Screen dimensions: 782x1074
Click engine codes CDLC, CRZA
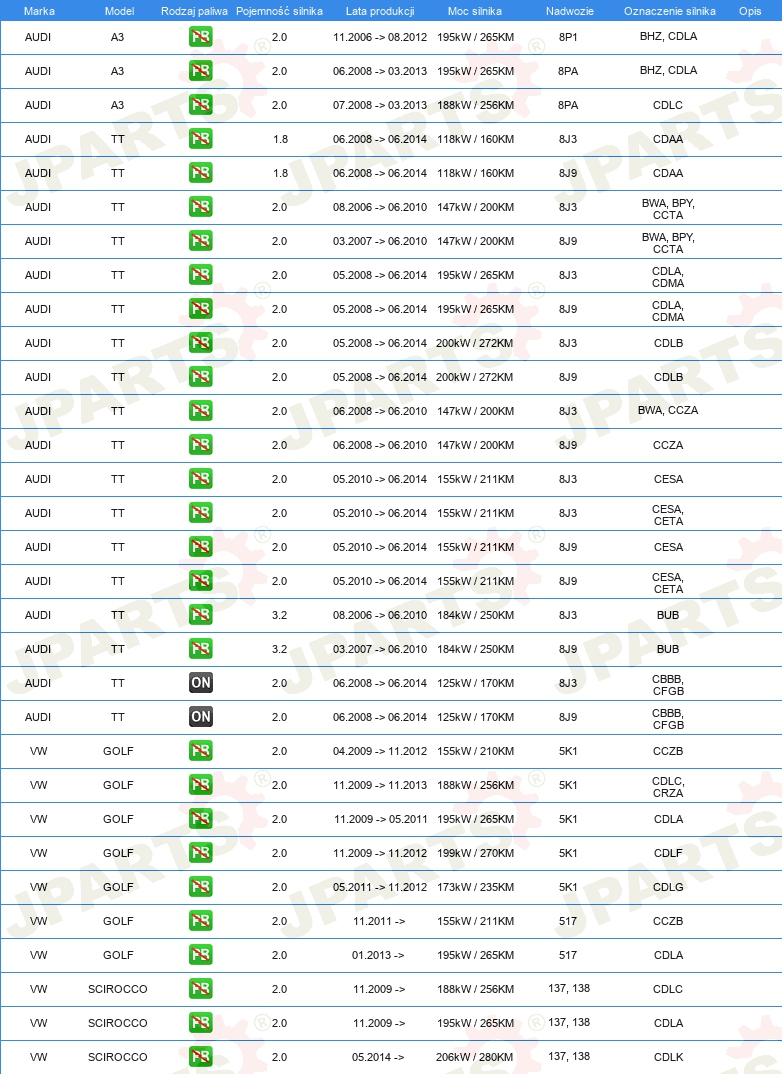668,787
